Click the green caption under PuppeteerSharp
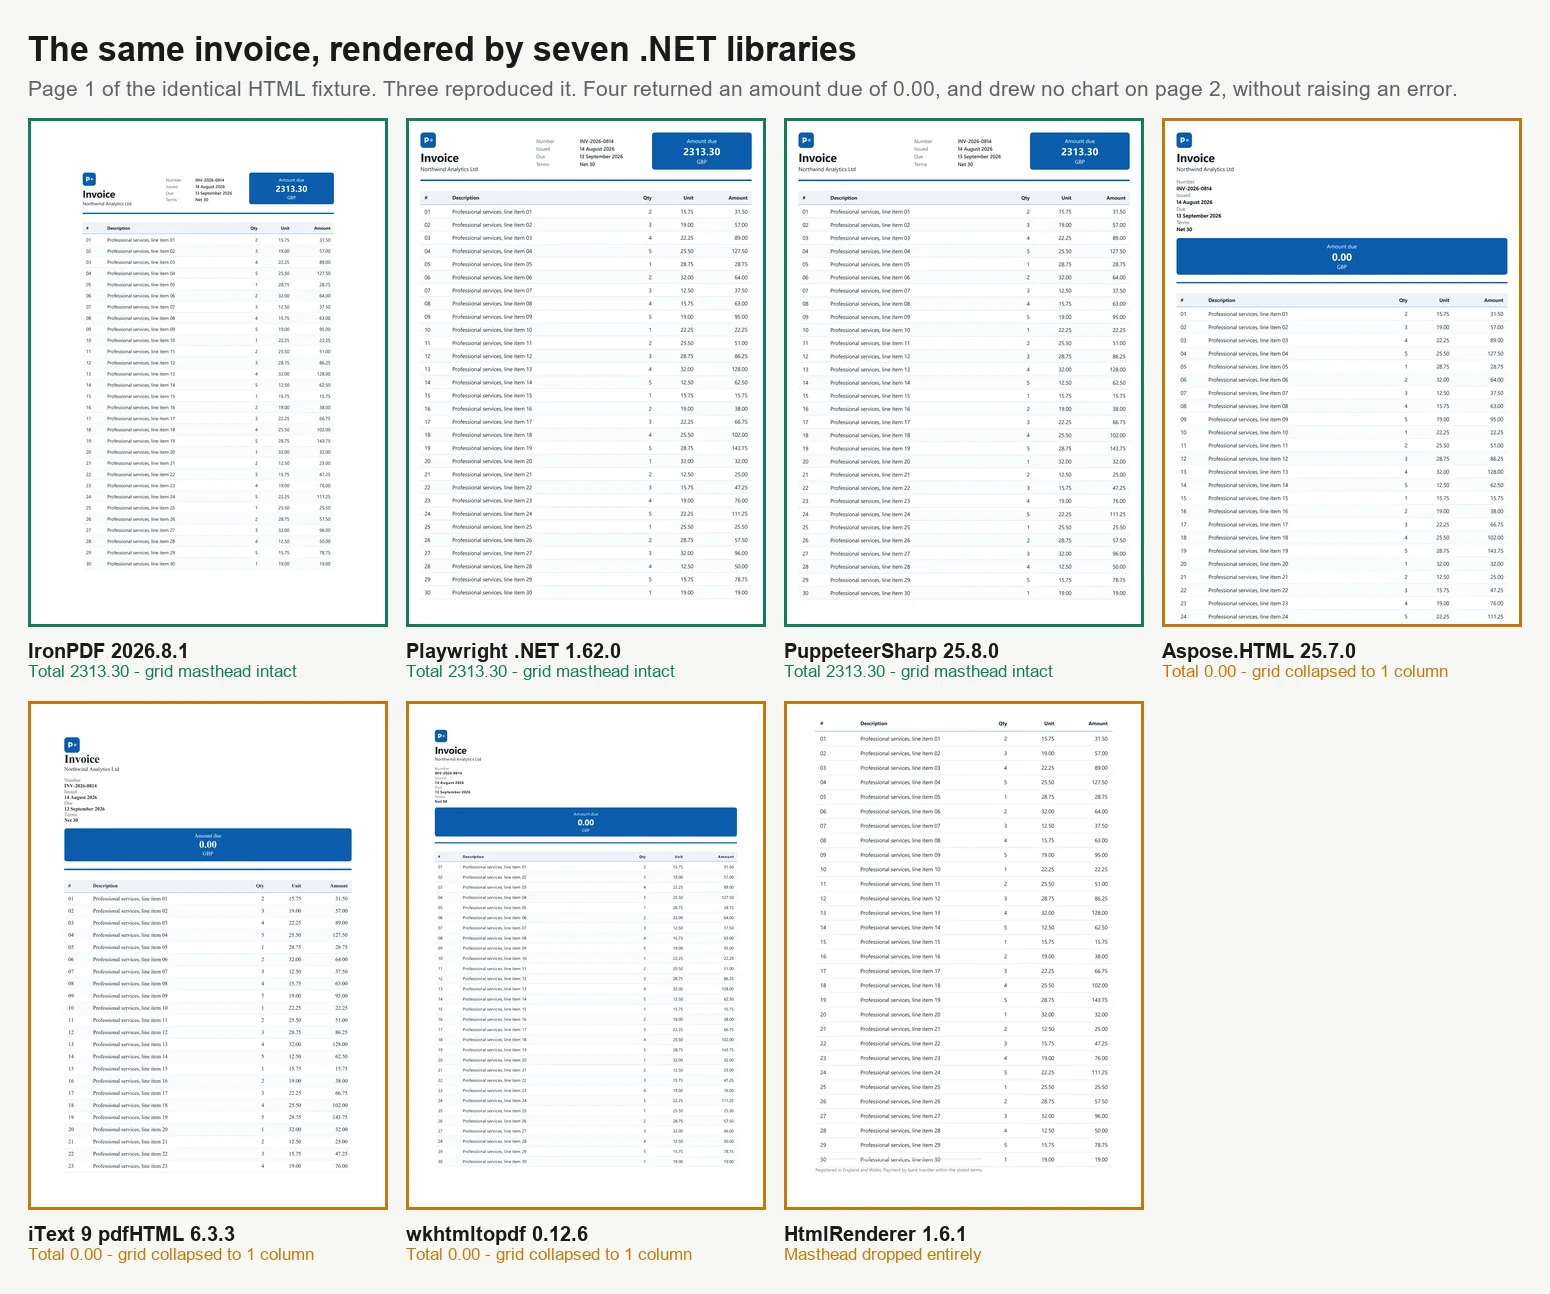 (918, 672)
